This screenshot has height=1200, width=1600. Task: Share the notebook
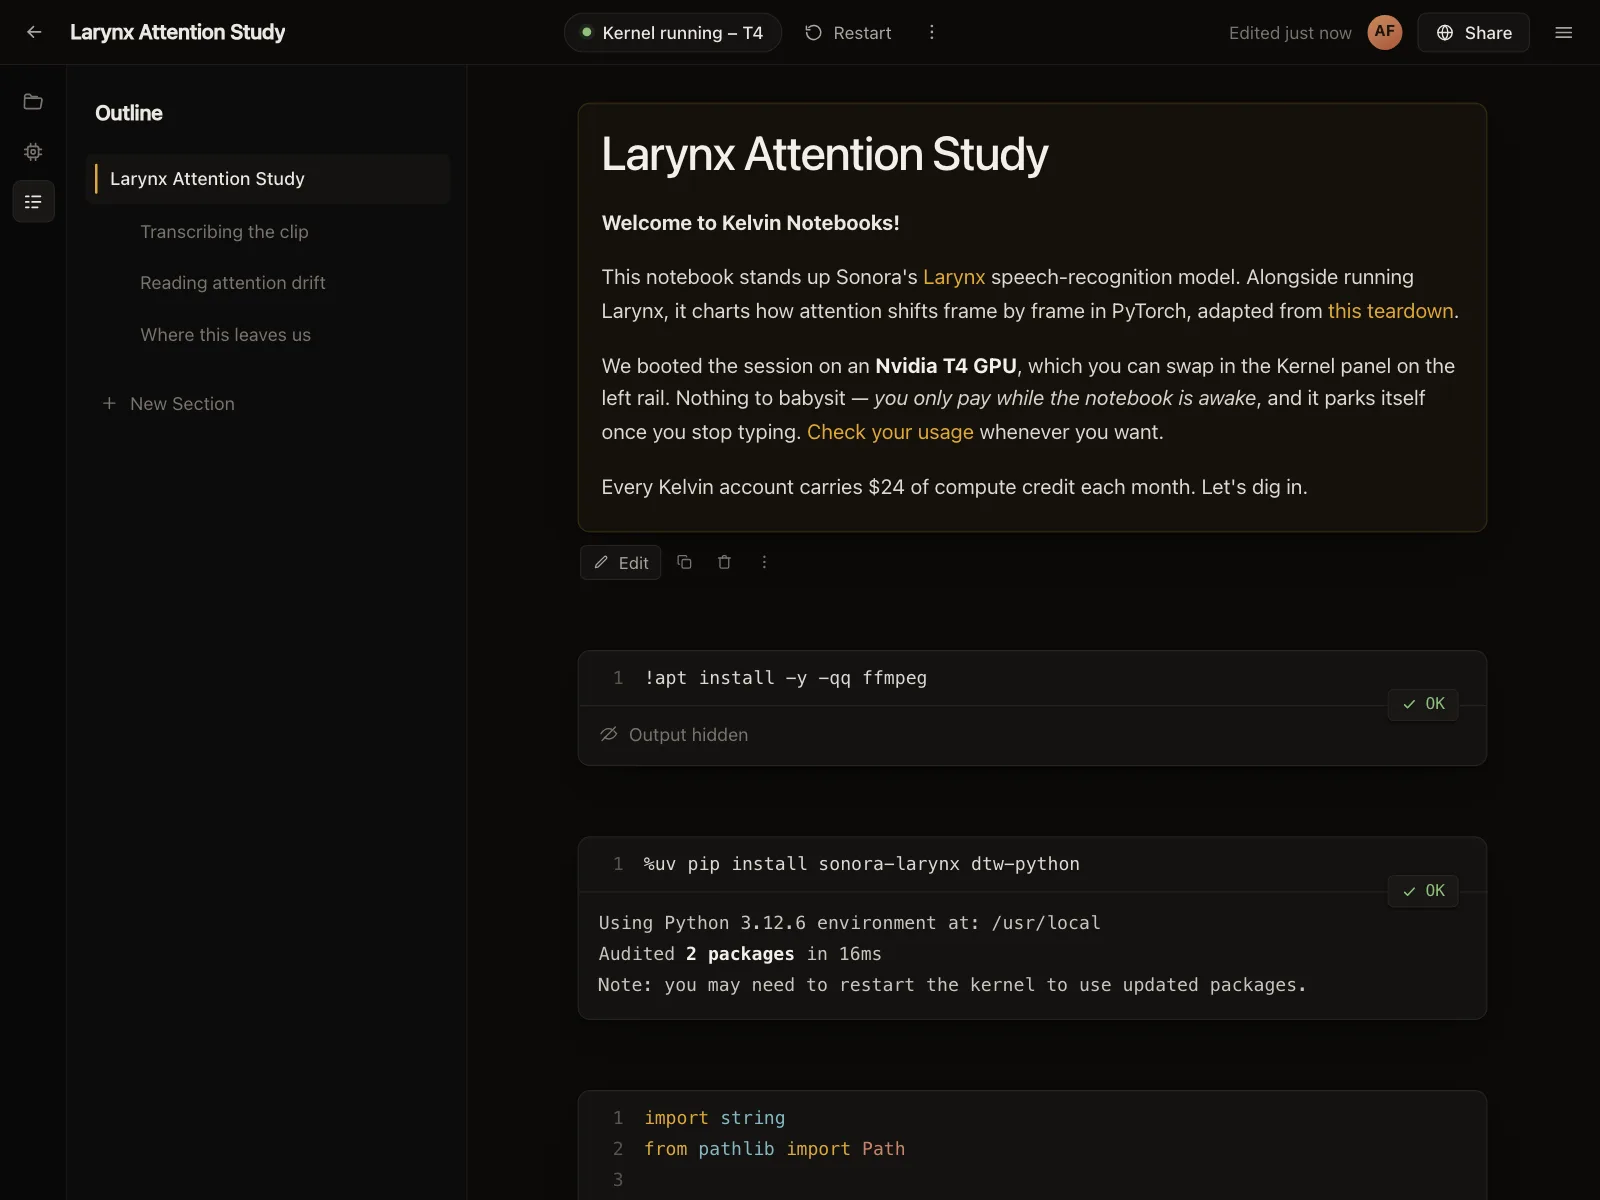(1474, 33)
